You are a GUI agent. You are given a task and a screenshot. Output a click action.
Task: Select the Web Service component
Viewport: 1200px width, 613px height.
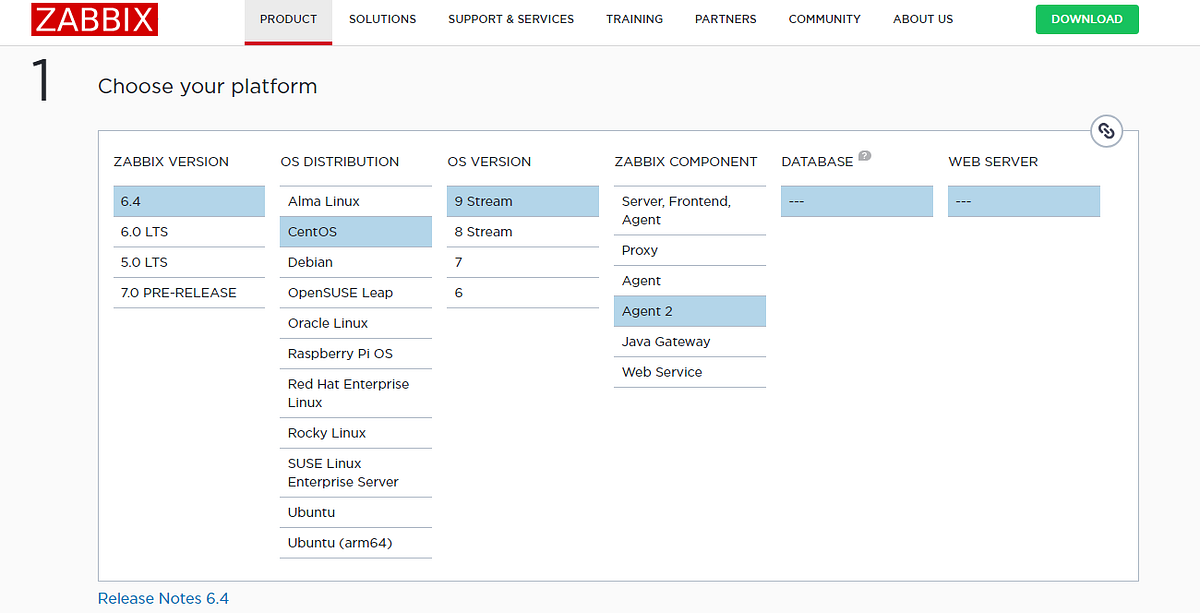[x=662, y=371]
